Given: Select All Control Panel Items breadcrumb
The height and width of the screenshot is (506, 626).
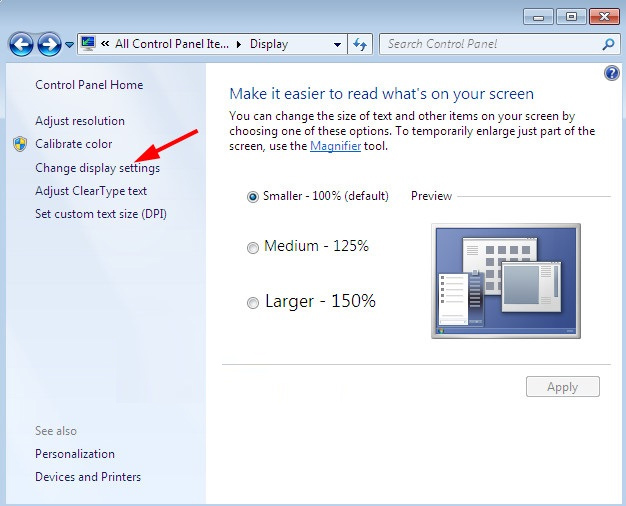Looking at the screenshot, I should pos(172,44).
